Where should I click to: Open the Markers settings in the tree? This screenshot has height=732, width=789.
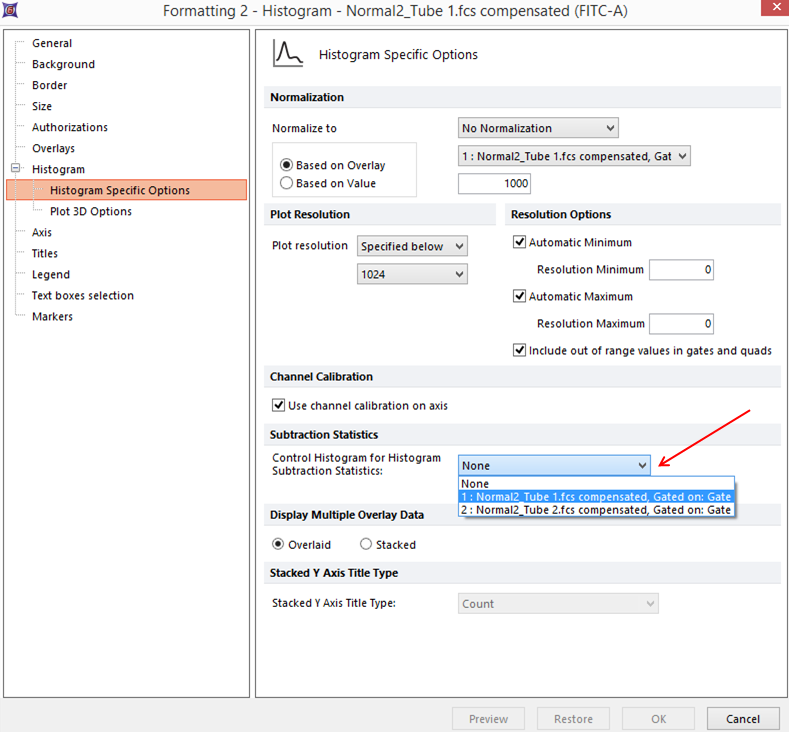(52, 316)
